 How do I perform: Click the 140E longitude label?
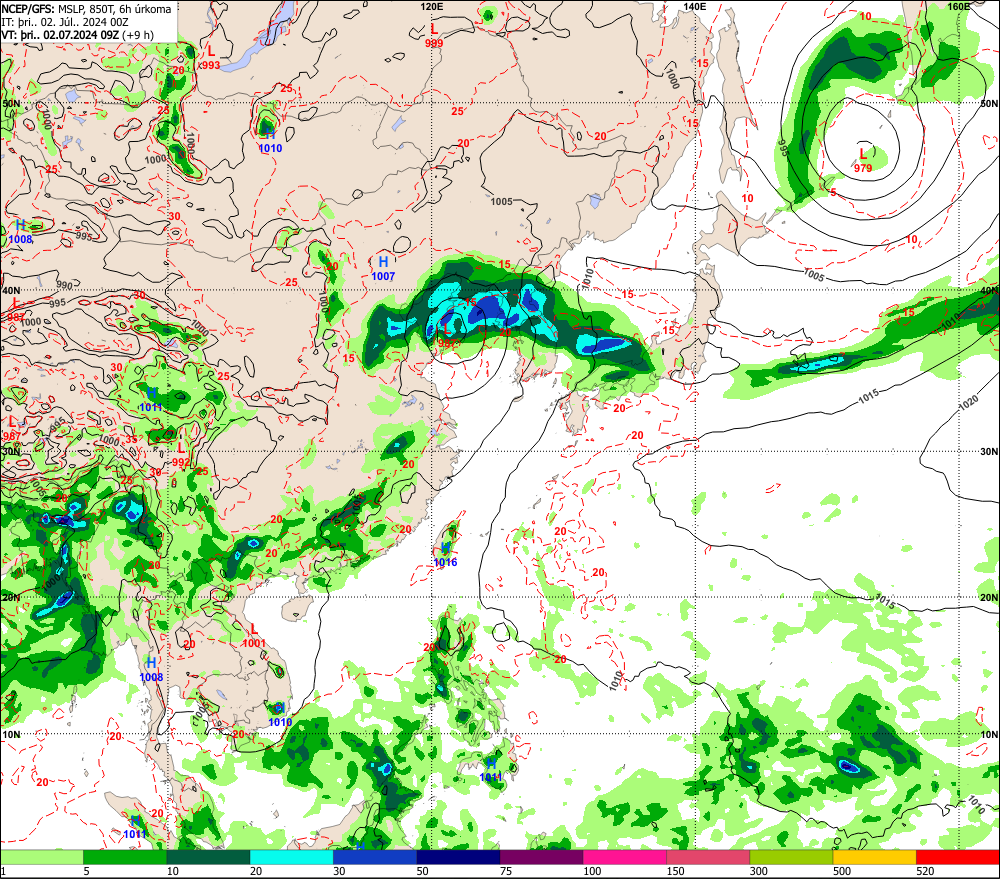coord(695,6)
